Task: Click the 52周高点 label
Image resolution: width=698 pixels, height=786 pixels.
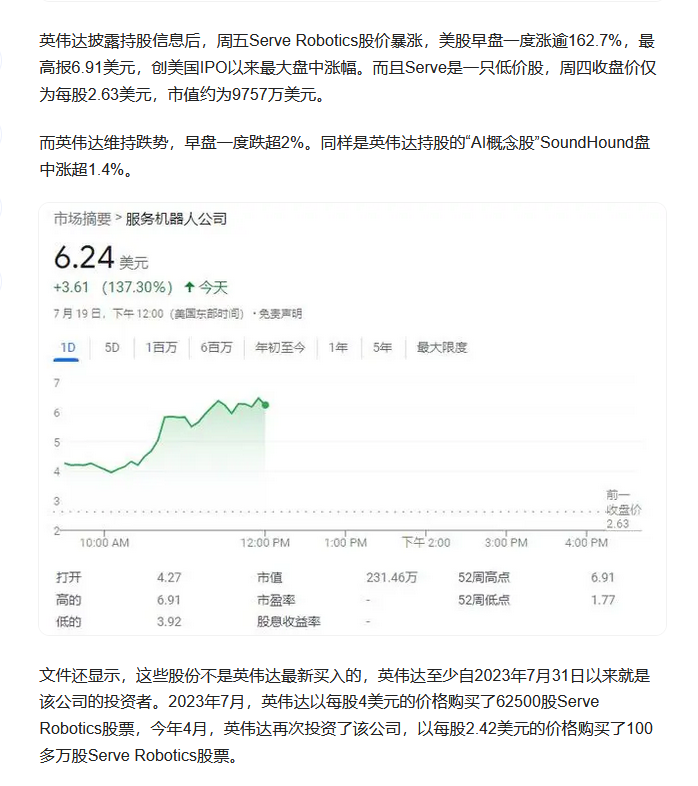Action: 483,577
